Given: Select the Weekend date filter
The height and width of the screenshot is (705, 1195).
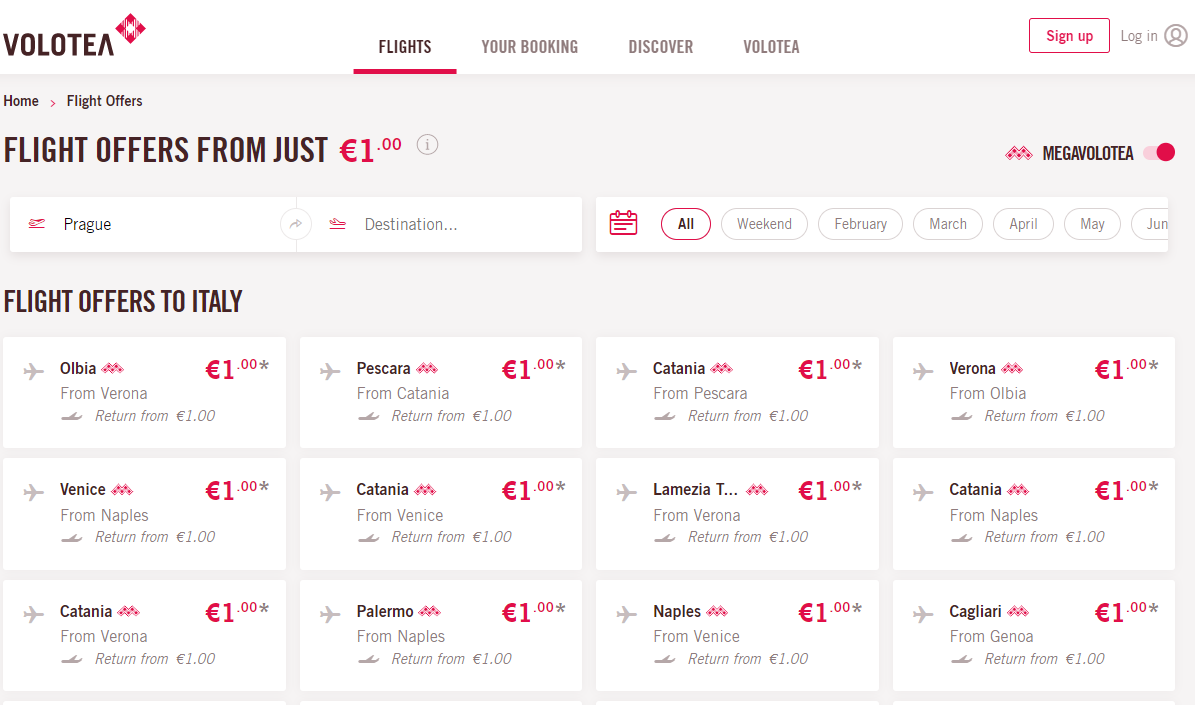Looking at the screenshot, I should 764,224.
